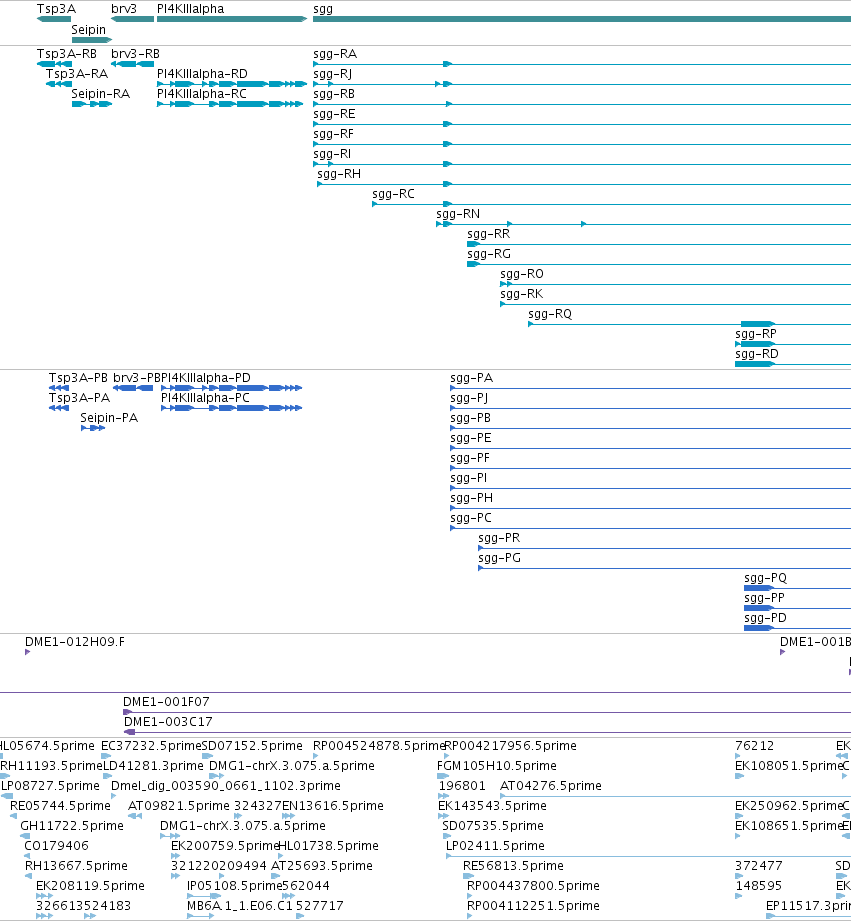Click the sgg-RB transcript label
The height and width of the screenshot is (921, 851).
point(334,94)
